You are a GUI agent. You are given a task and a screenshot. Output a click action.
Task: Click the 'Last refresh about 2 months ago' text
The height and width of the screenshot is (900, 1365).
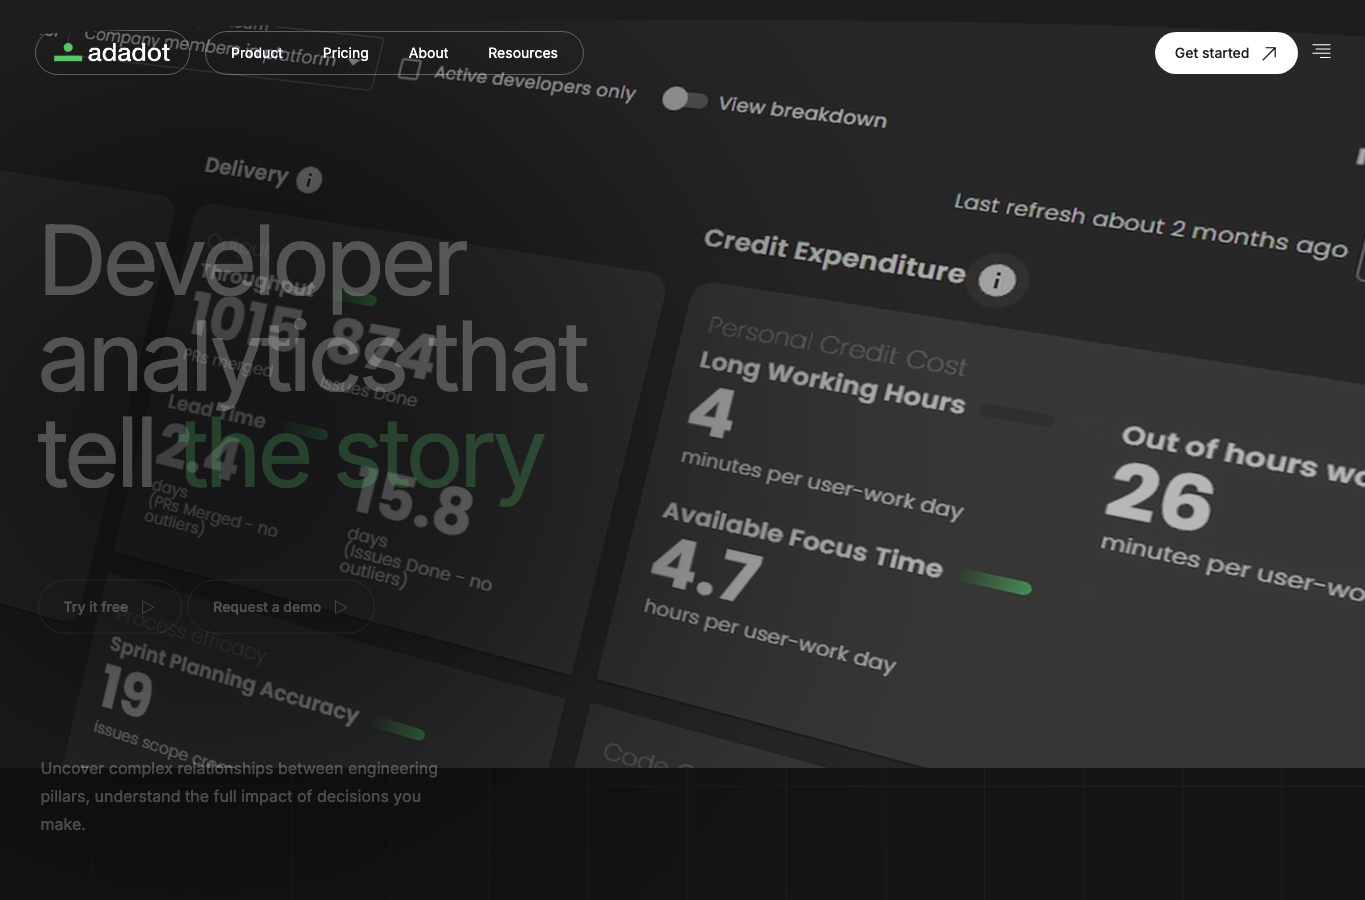coord(1151,226)
